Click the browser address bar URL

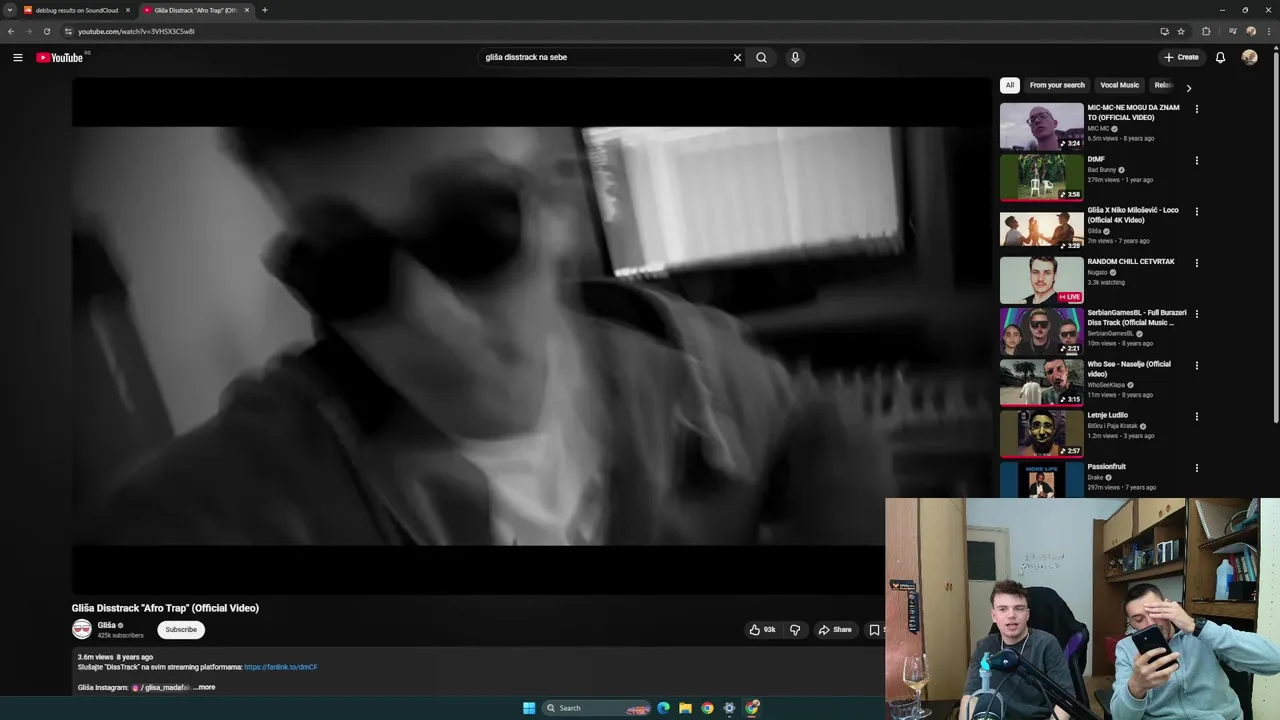point(136,31)
